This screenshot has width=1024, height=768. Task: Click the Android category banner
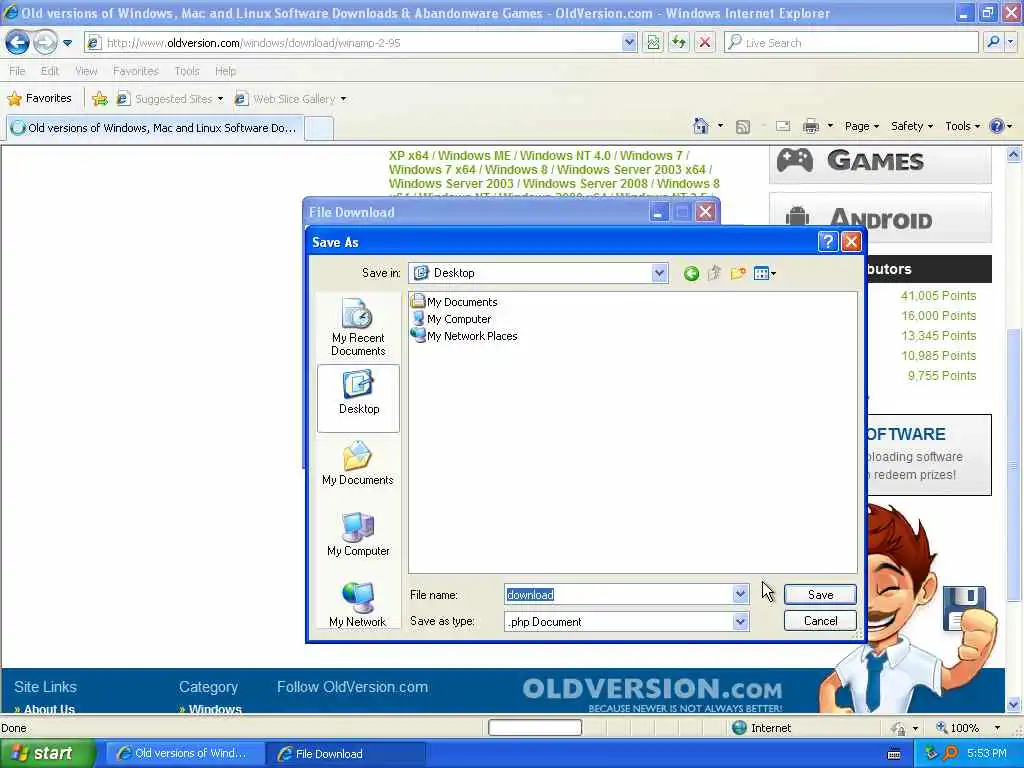tap(880, 218)
